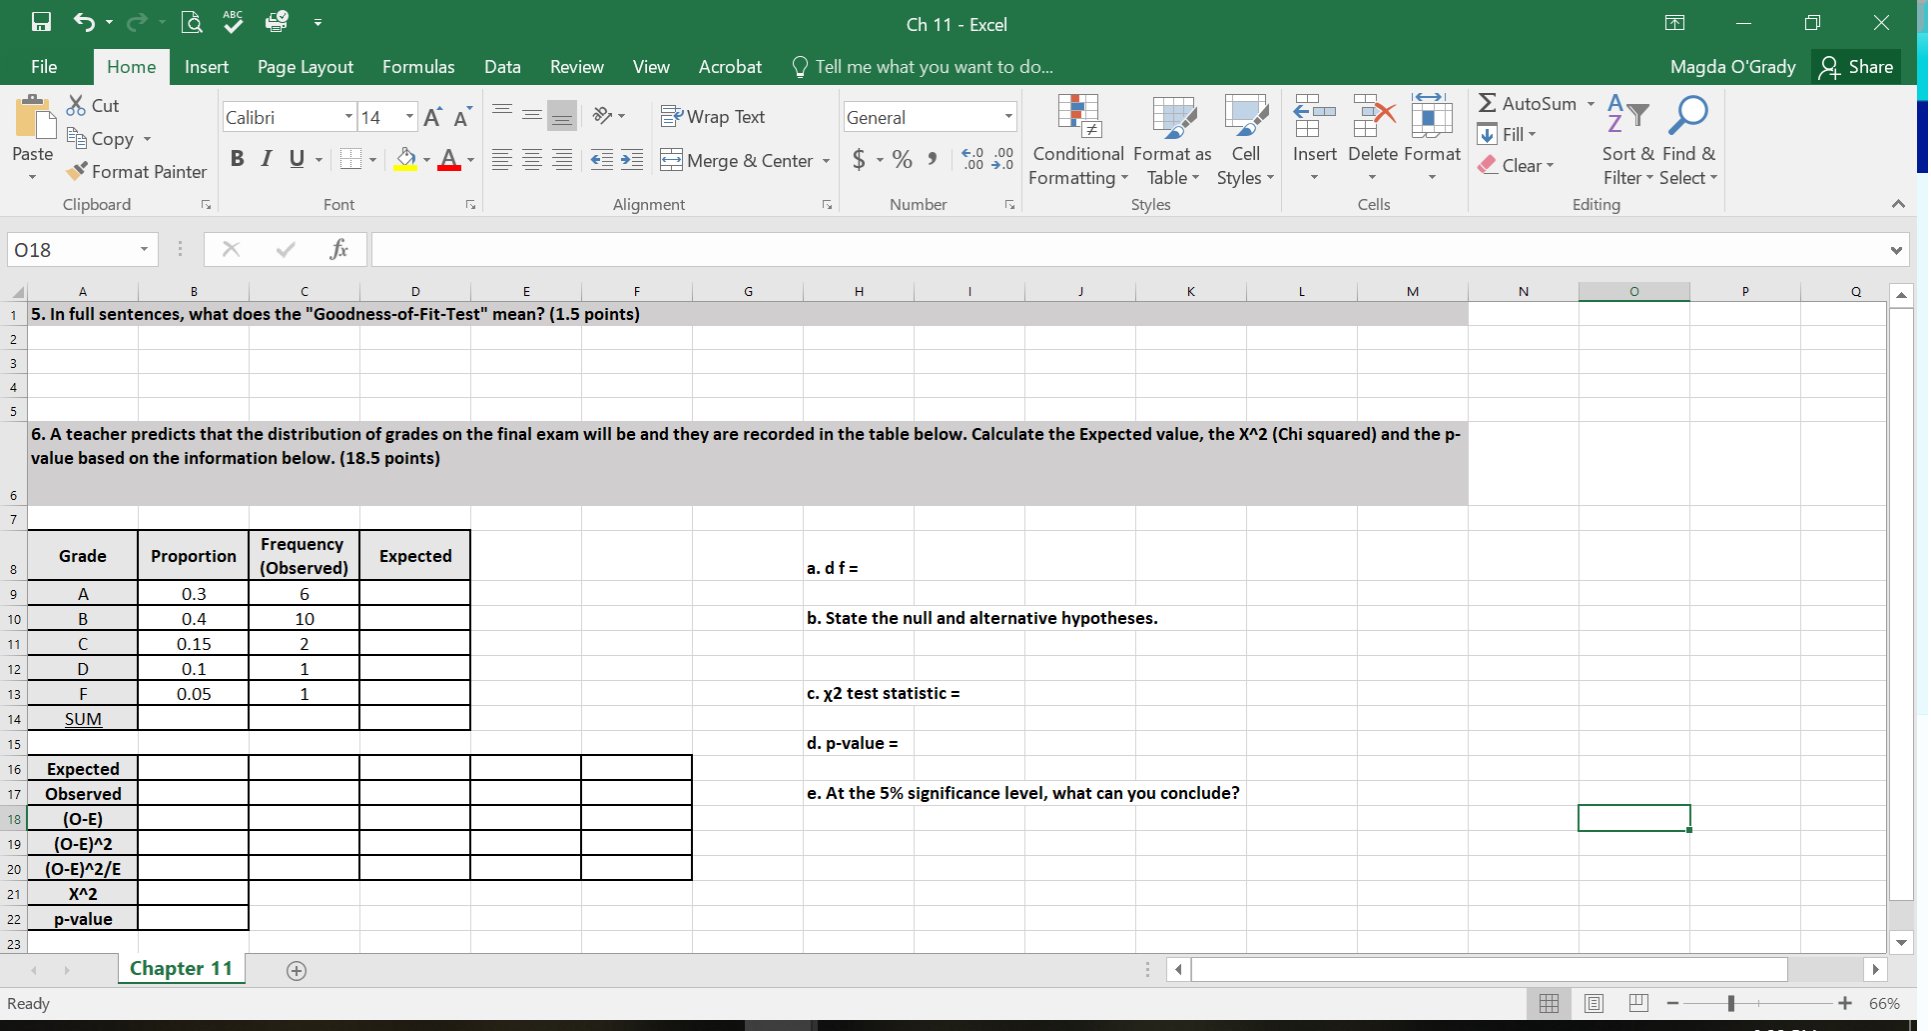Screen dimensions: 1931x1031
Task: Click the Copy icon
Action: coord(76,138)
